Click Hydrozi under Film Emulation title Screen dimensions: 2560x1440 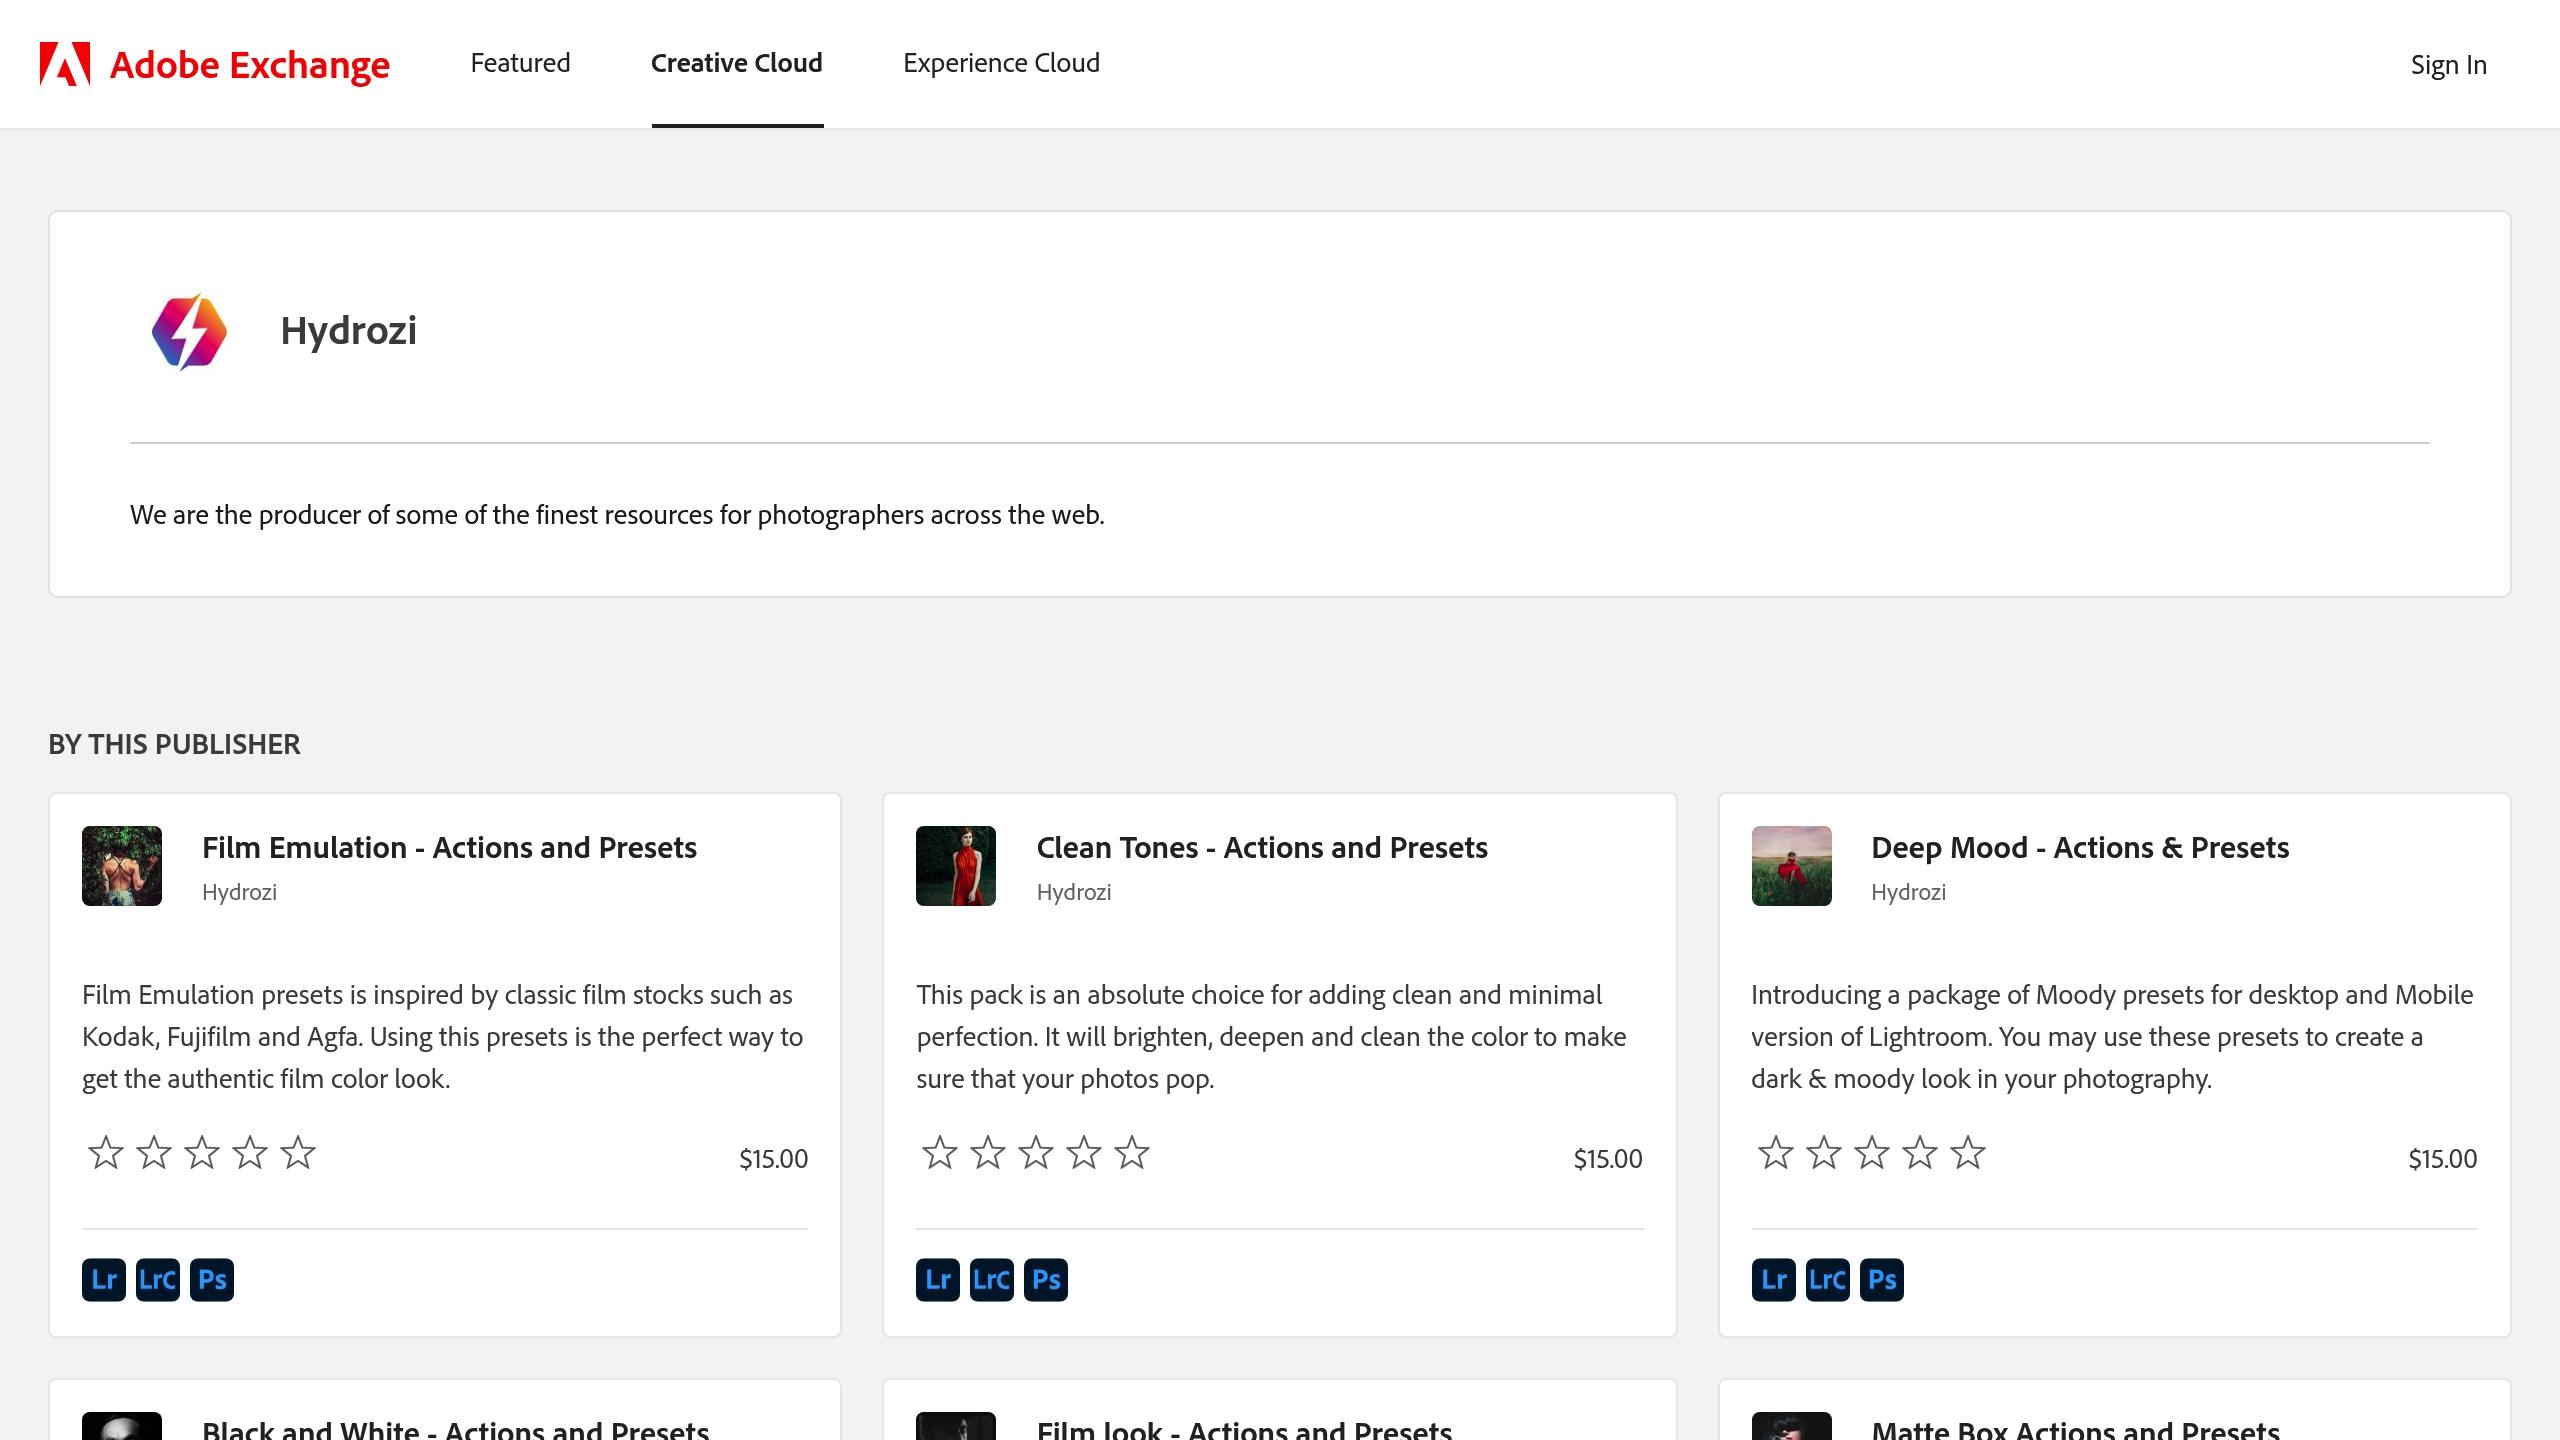coord(239,892)
